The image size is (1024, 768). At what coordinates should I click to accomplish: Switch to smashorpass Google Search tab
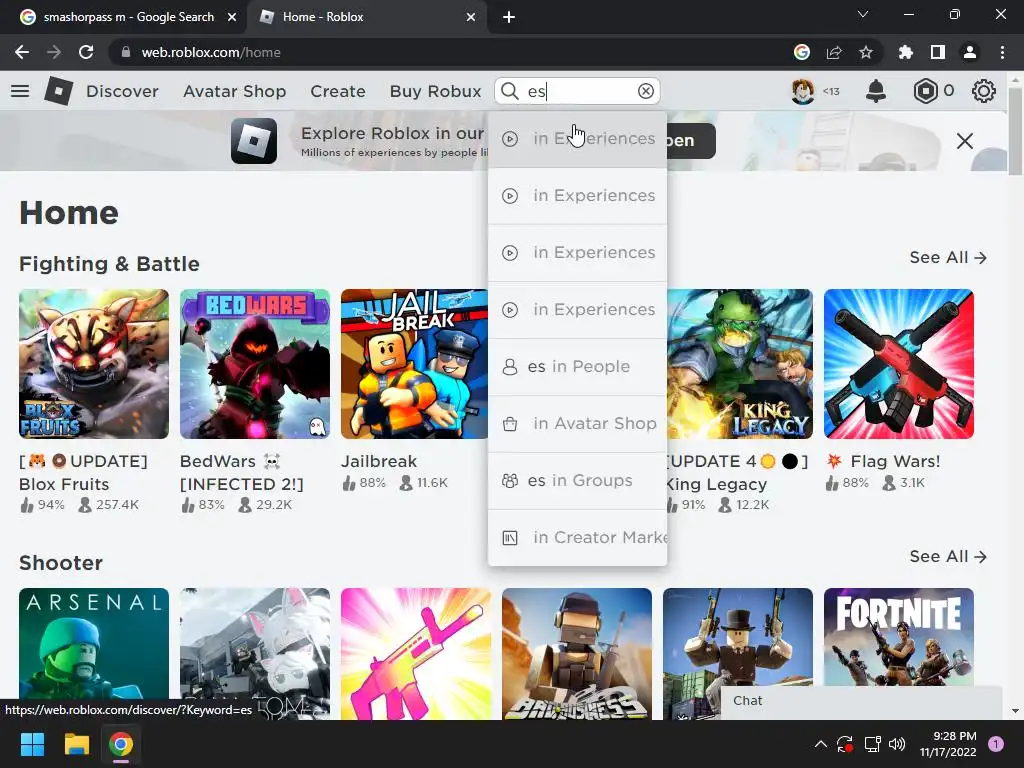(128, 17)
